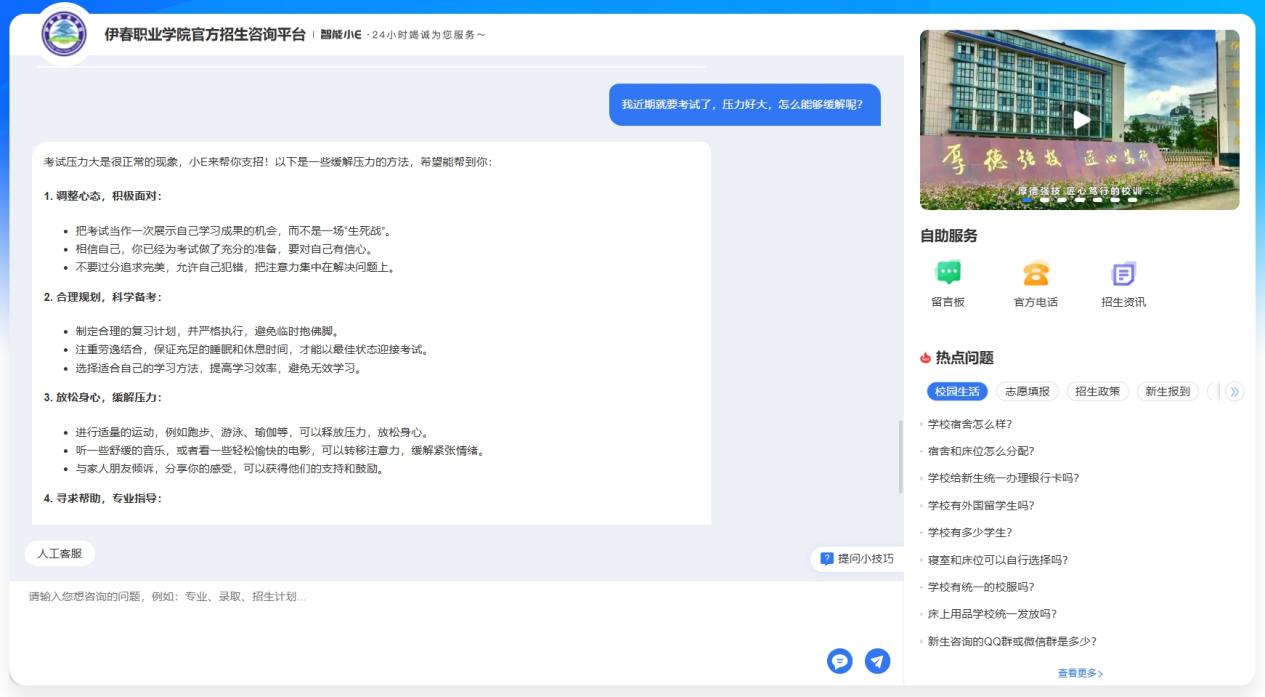Open the 留言板 message board icon

947,274
